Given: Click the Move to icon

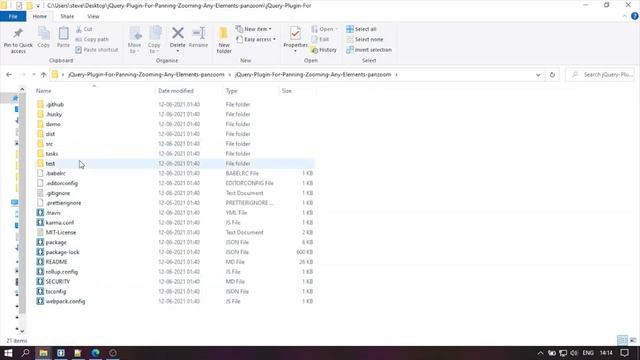Looking at the screenshot, I should point(135,33).
